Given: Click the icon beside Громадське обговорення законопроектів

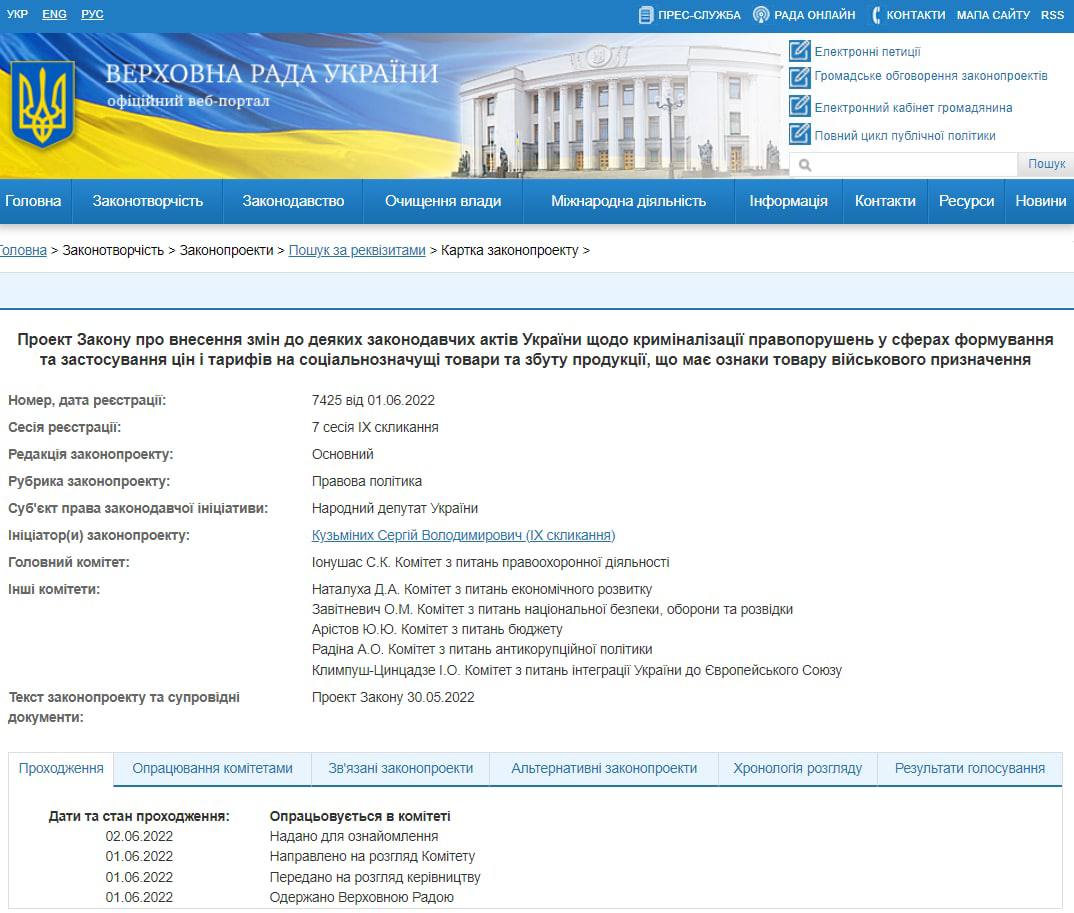Looking at the screenshot, I should pyautogui.click(x=799, y=77).
